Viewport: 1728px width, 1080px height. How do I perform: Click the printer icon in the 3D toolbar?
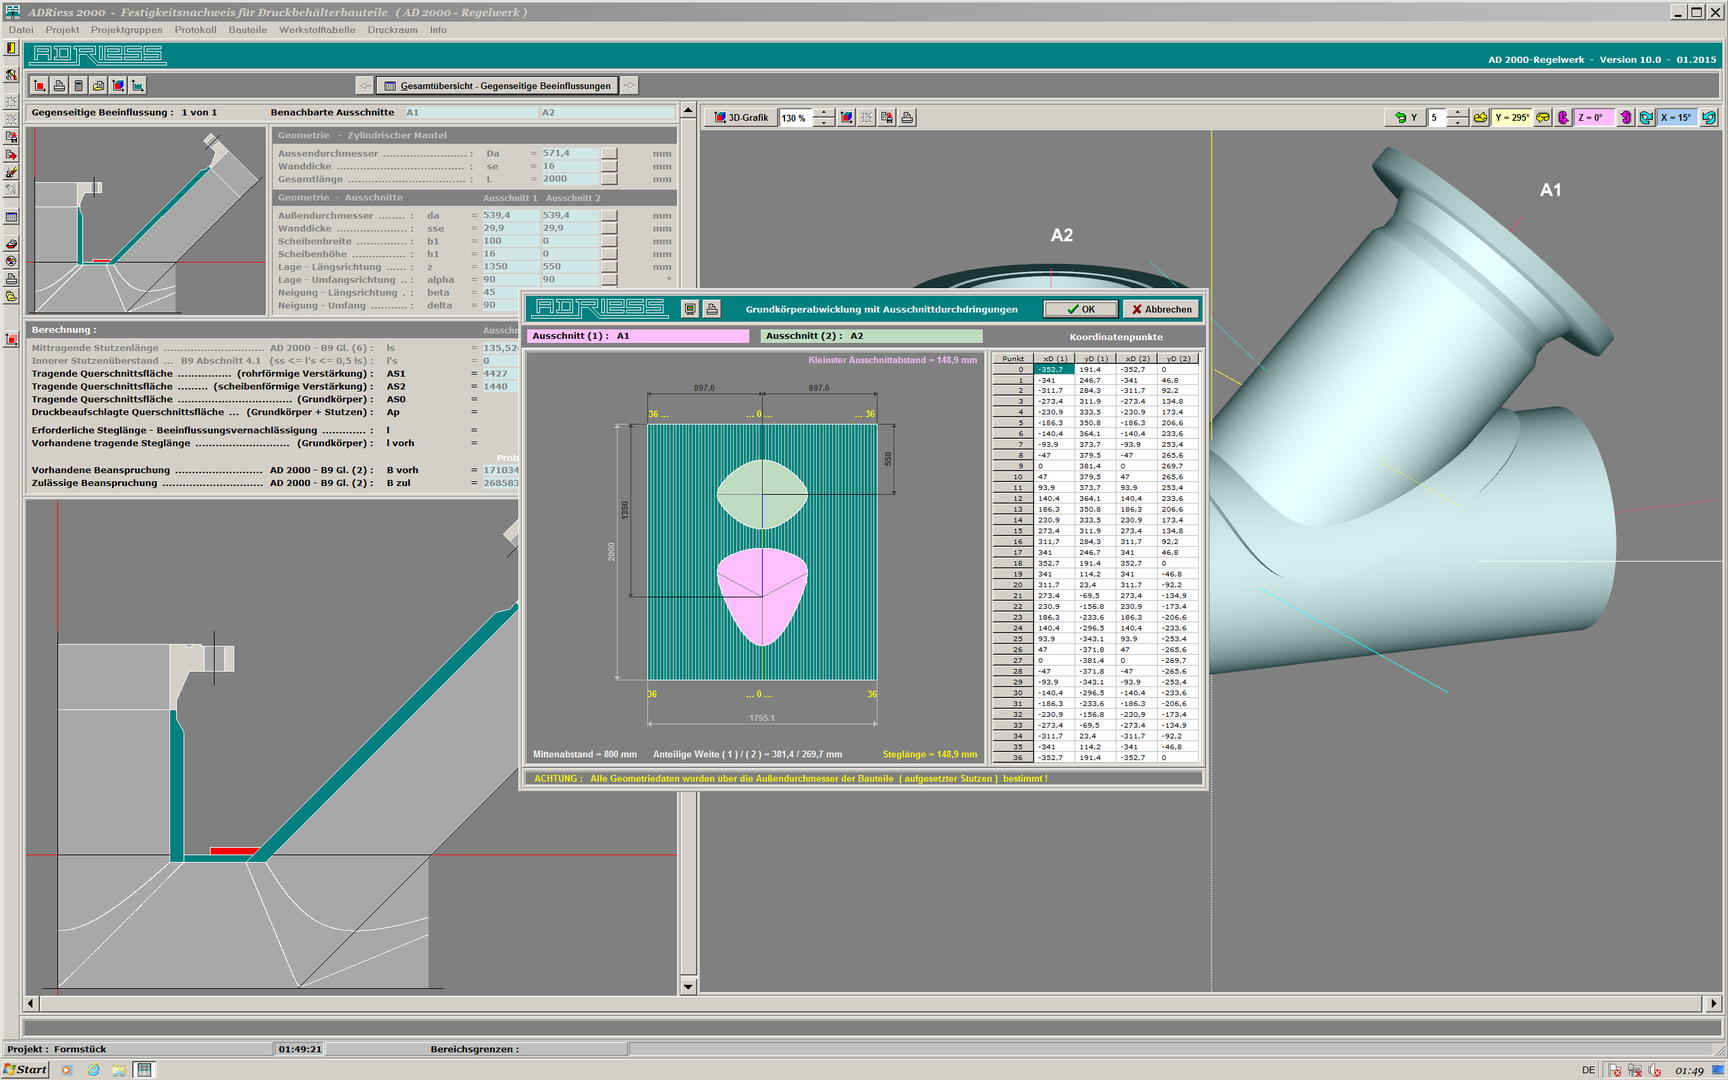907,118
